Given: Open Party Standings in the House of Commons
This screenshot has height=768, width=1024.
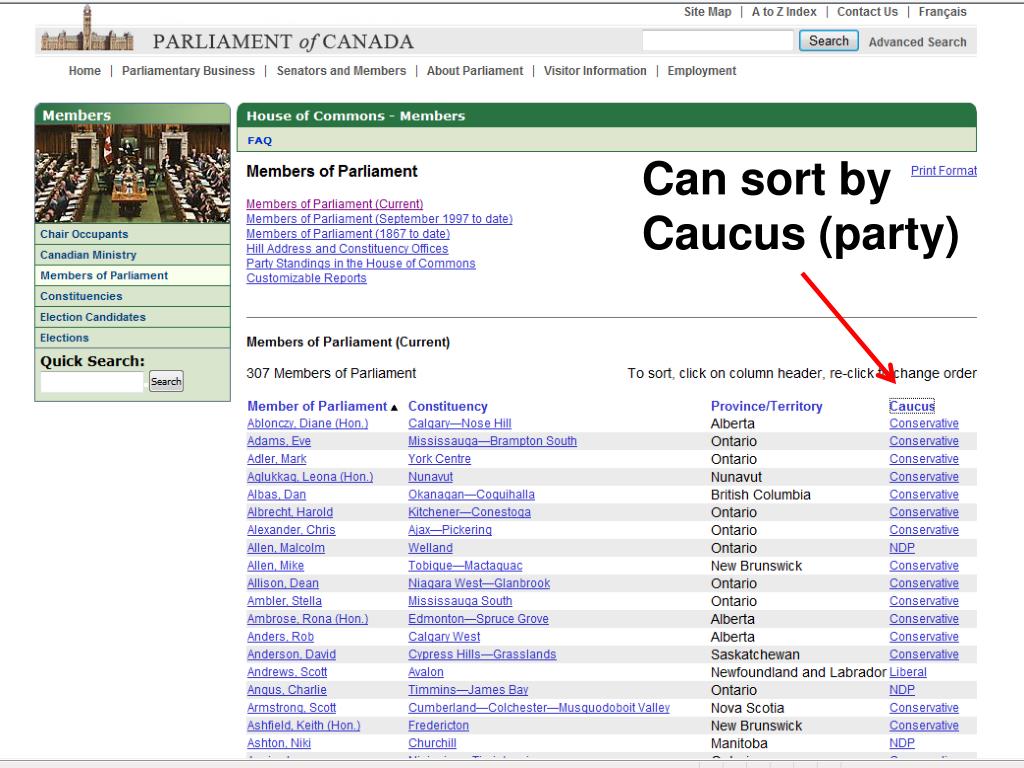Looking at the screenshot, I should tap(360, 263).
